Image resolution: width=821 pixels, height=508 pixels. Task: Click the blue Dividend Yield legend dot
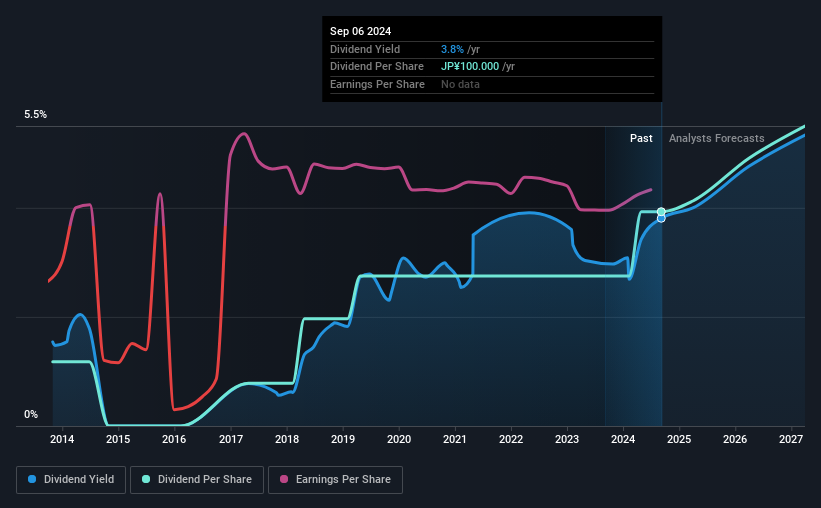pos(32,479)
